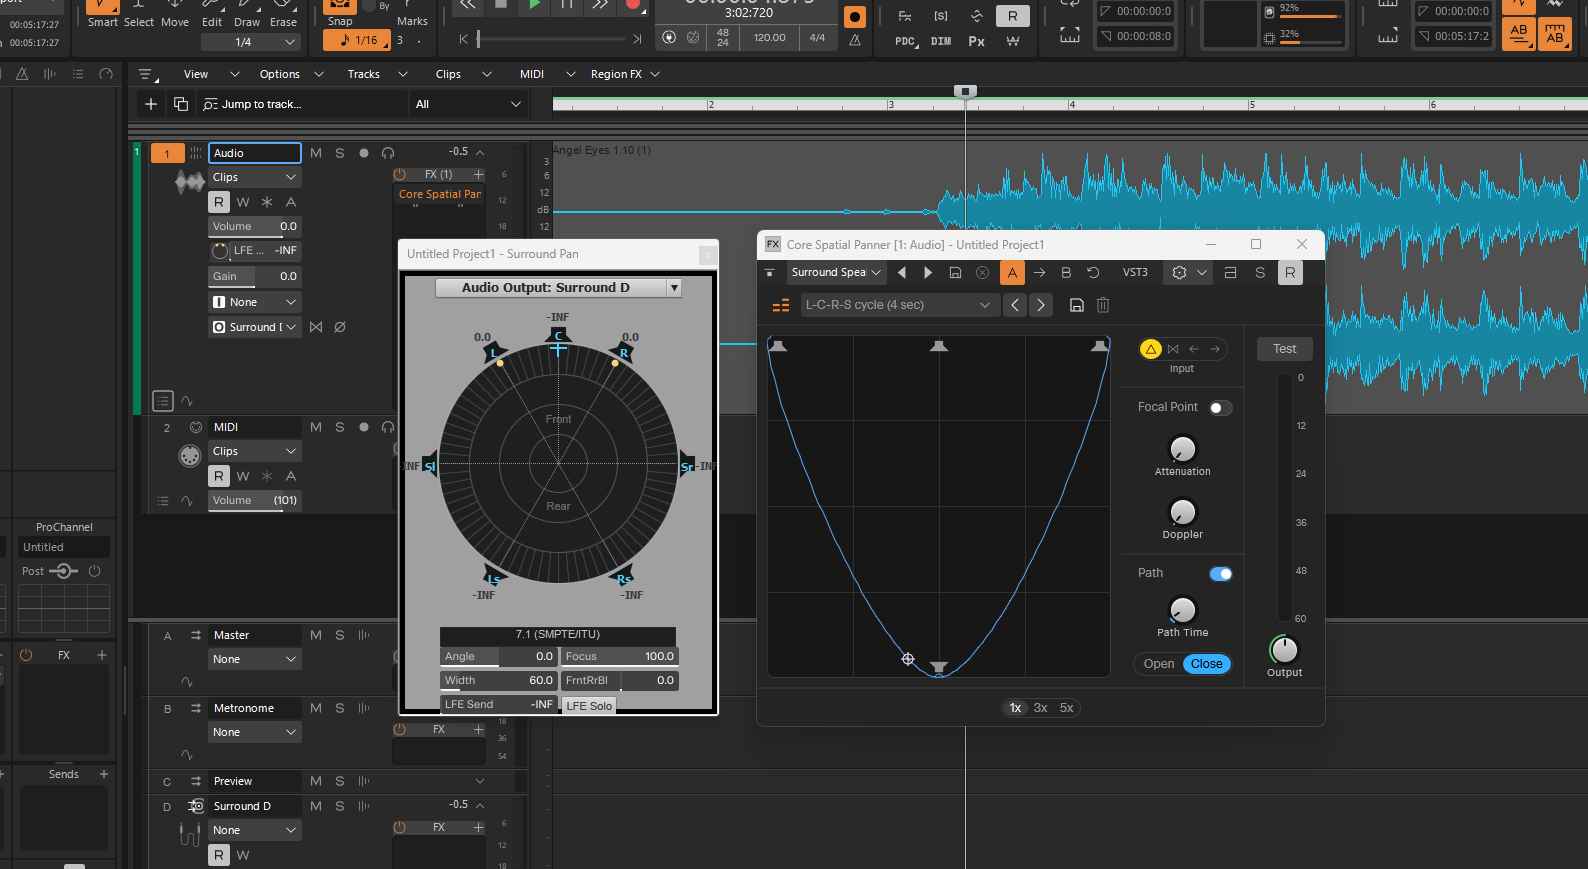Open plugin settings gear in Spatial Panner toolbar

coord(1179,273)
